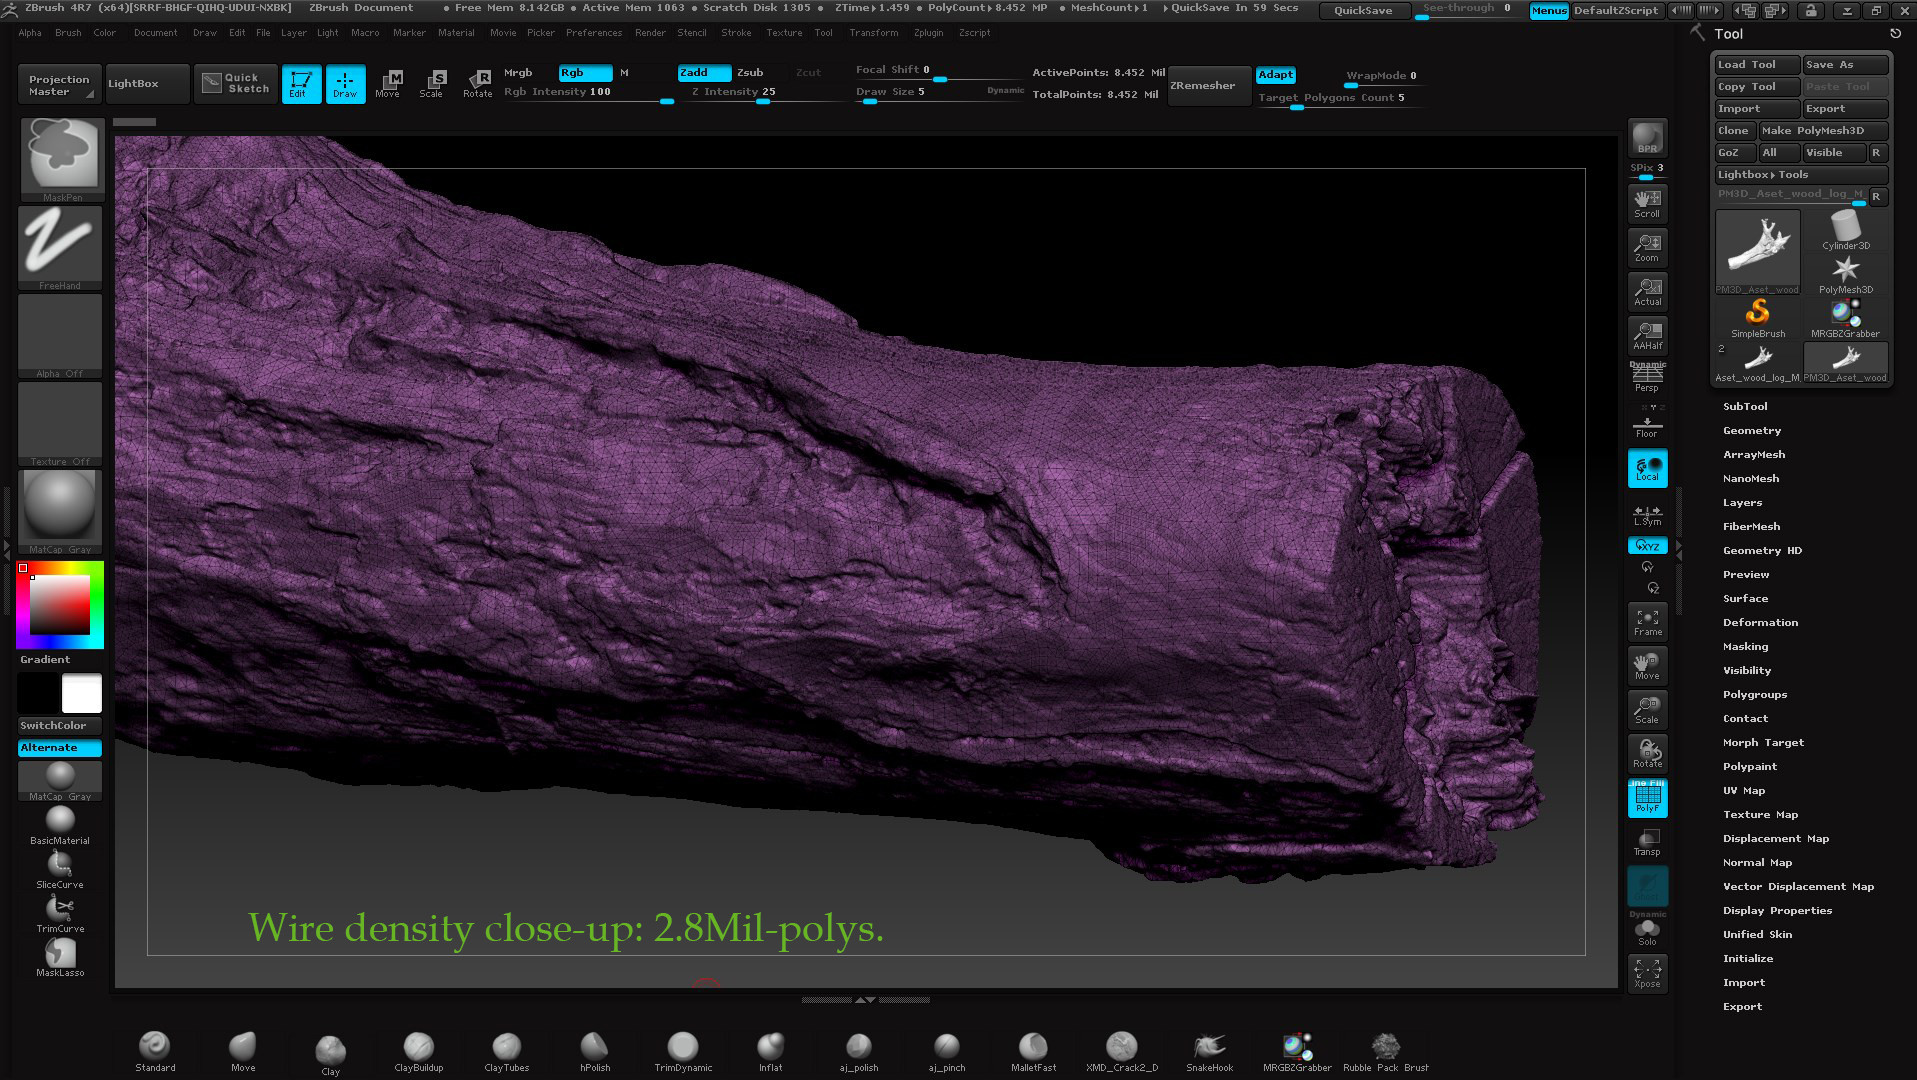The image size is (1917, 1080).
Task: Click the BPR render icon
Action: (x=1646, y=138)
